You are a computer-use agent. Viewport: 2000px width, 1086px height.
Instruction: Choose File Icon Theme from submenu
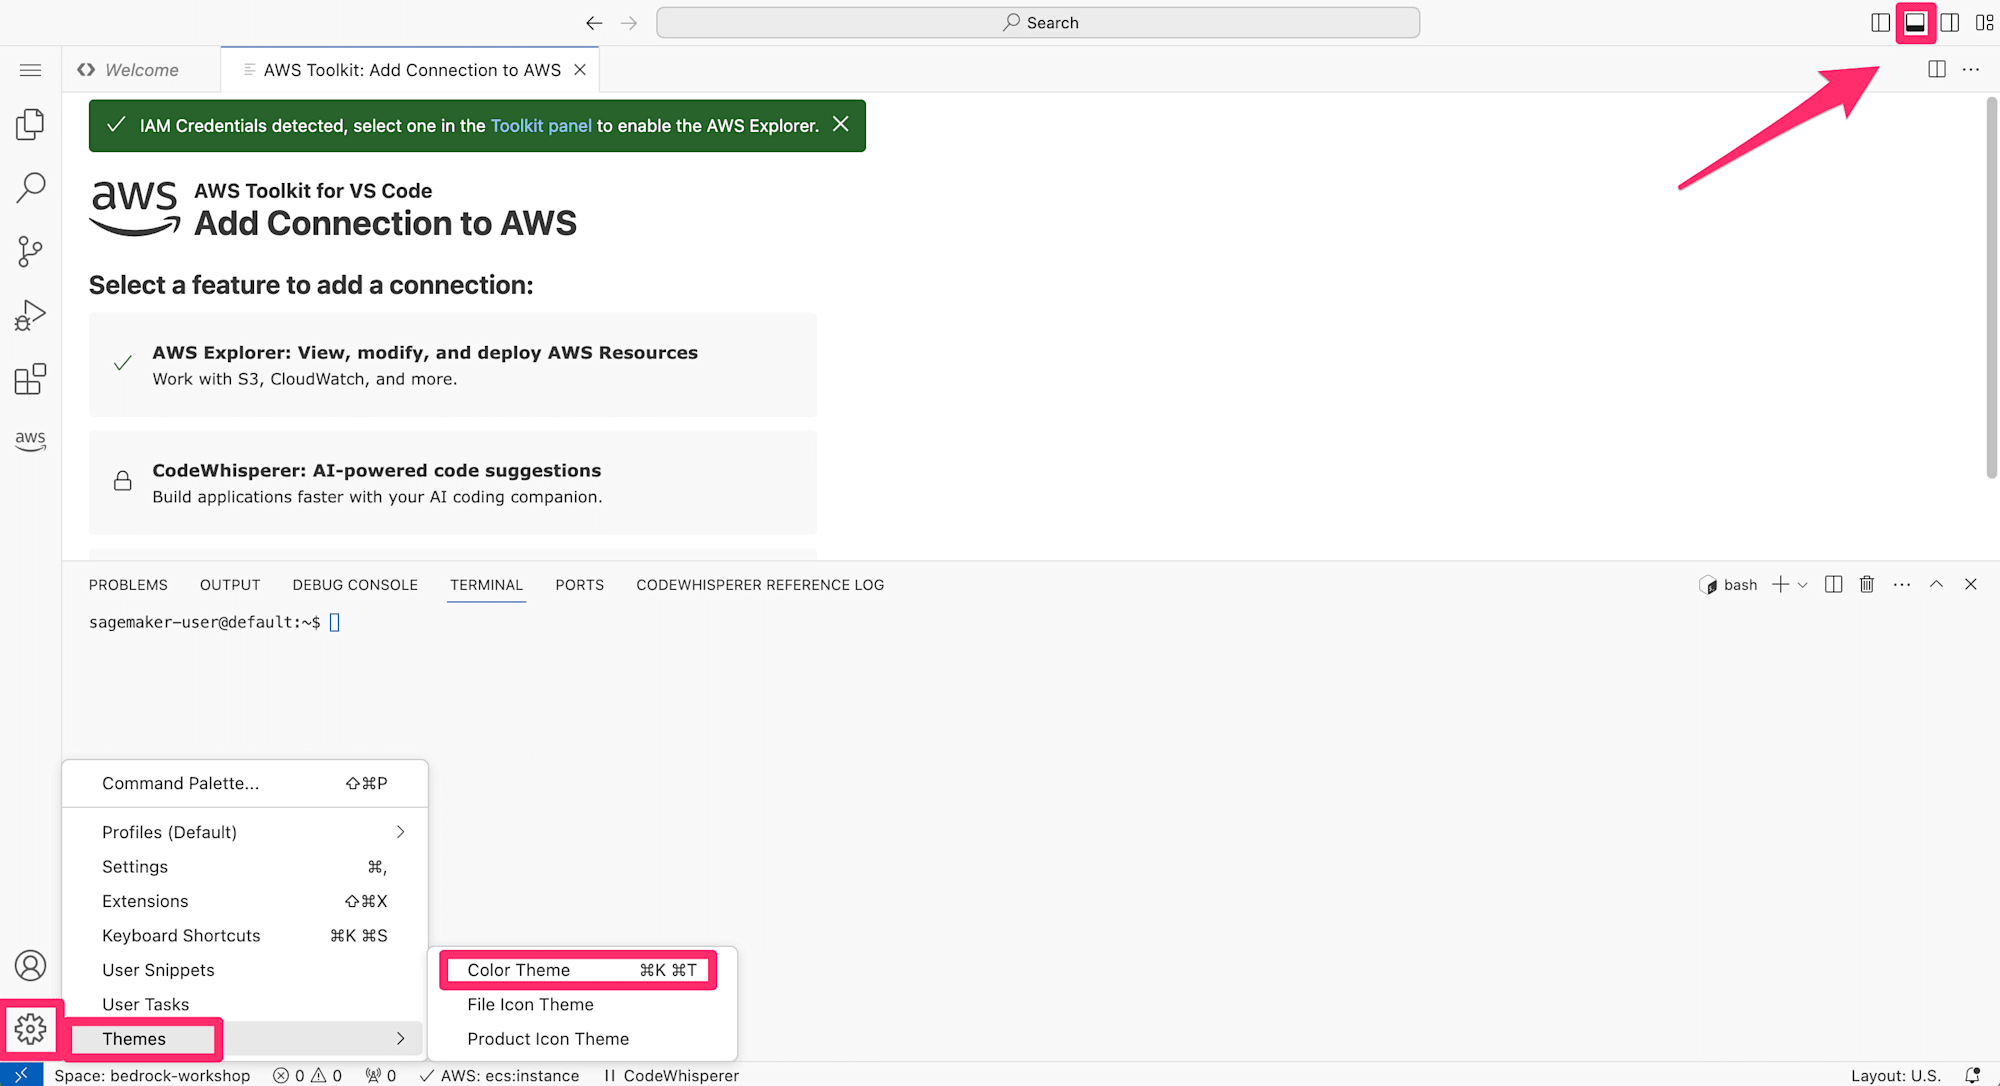pyautogui.click(x=582, y=1004)
